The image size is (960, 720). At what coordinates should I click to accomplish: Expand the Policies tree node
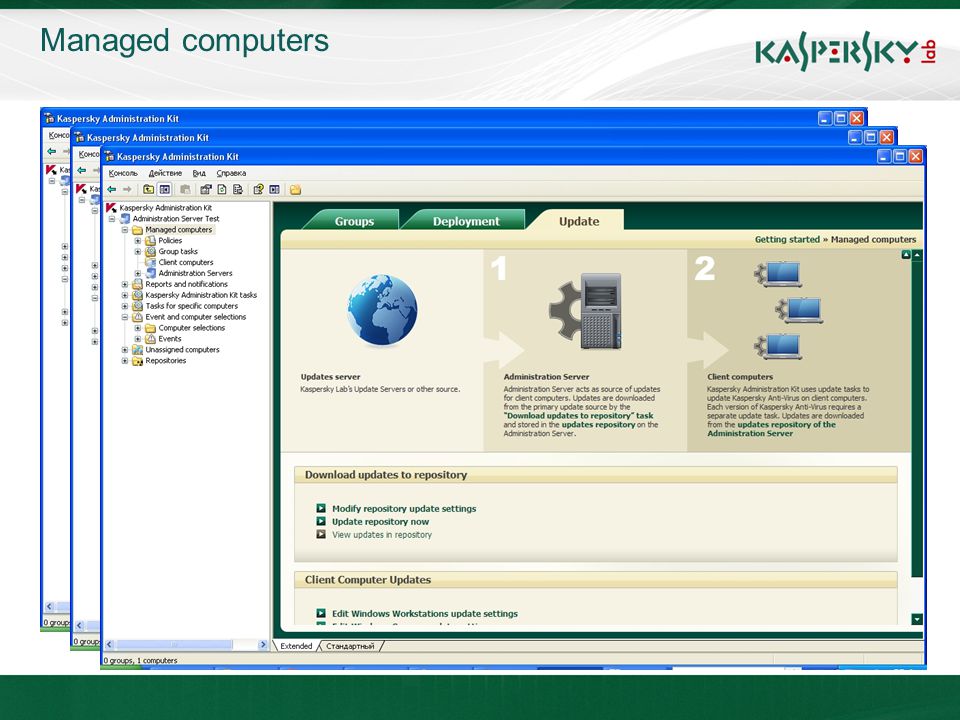coord(138,241)
